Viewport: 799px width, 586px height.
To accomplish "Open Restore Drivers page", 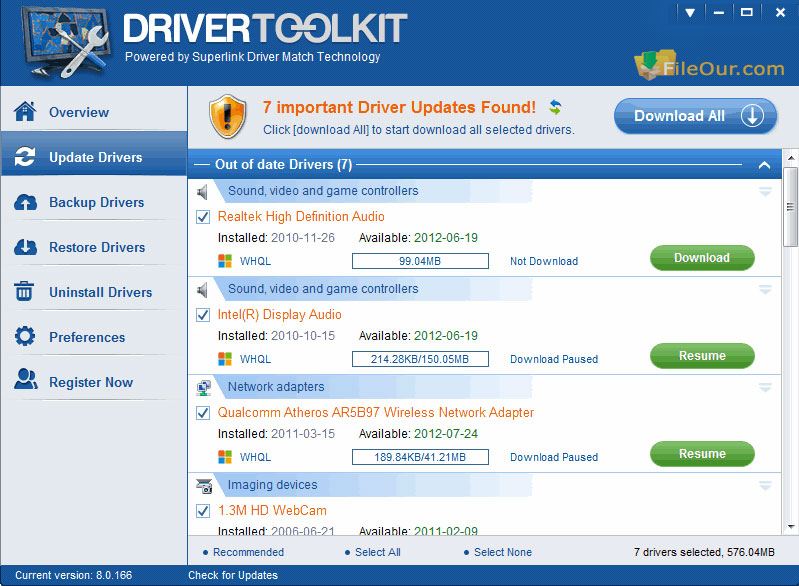I will tap(94, 247).
